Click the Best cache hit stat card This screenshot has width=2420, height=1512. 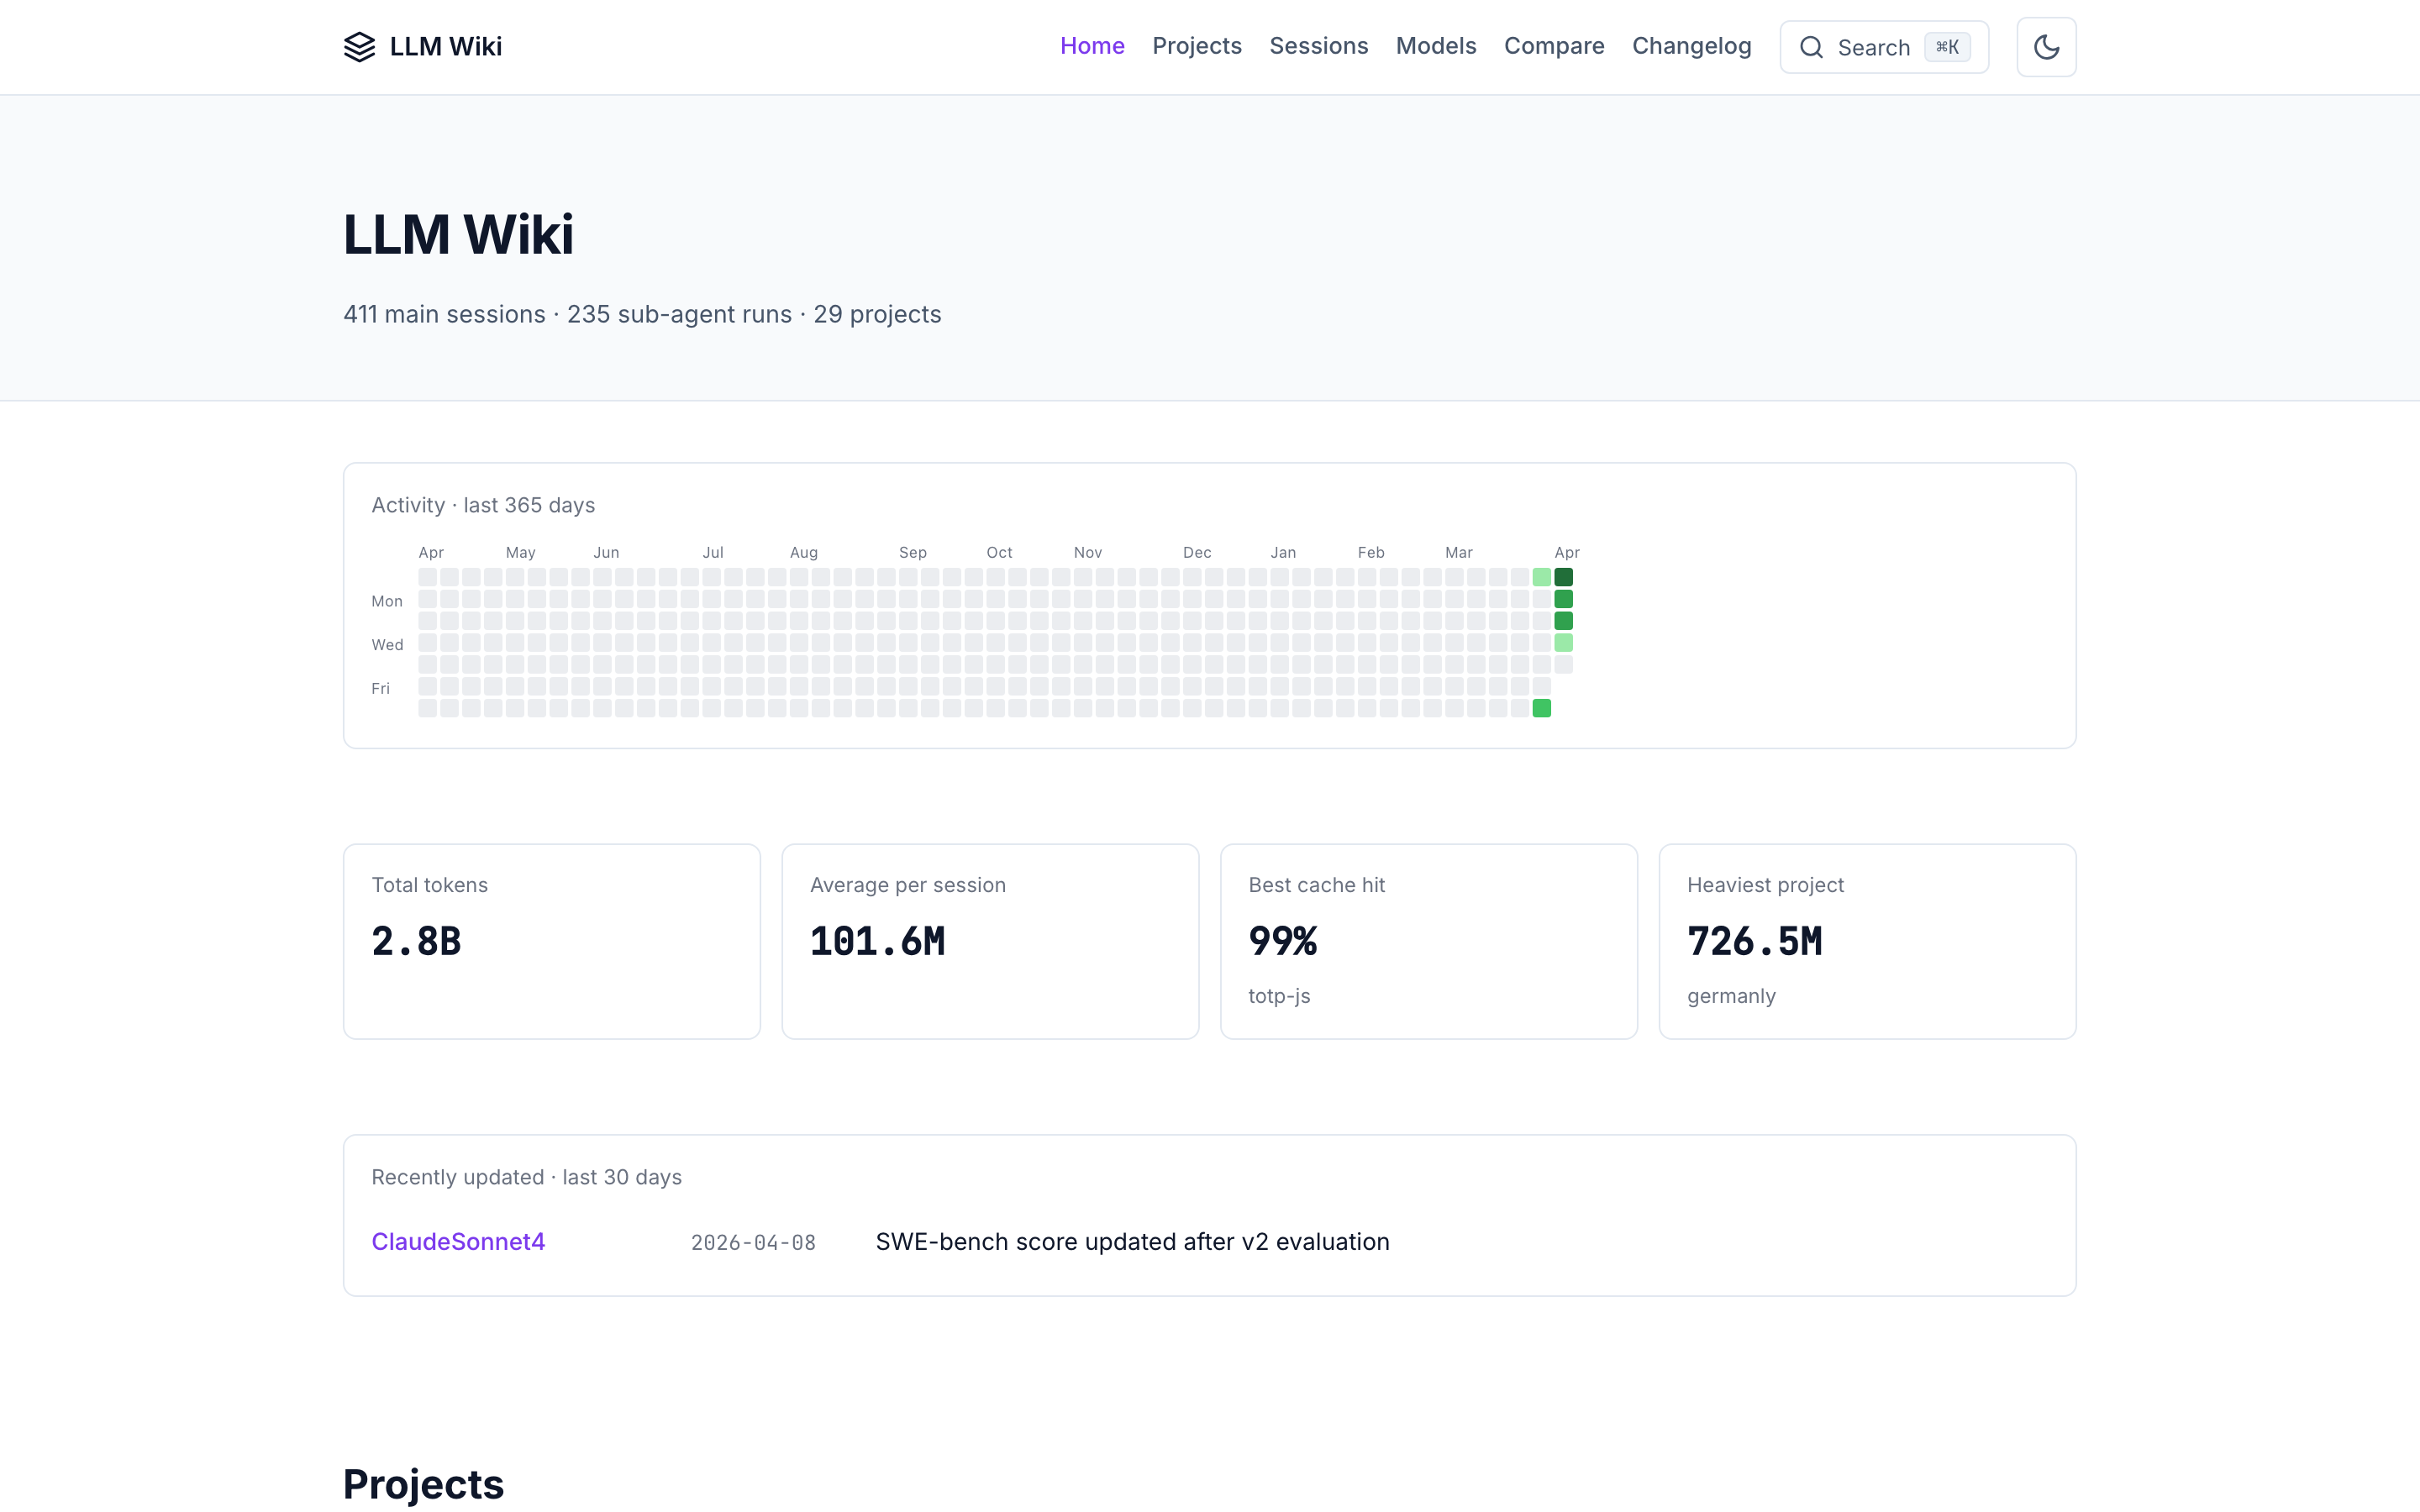1428,941
